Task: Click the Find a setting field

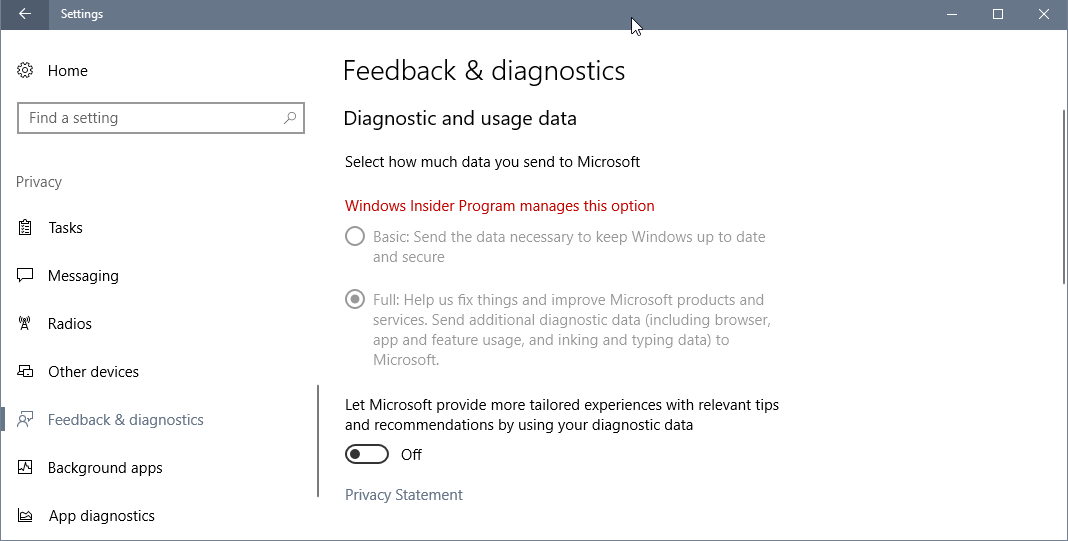Action: coord(161,118)
